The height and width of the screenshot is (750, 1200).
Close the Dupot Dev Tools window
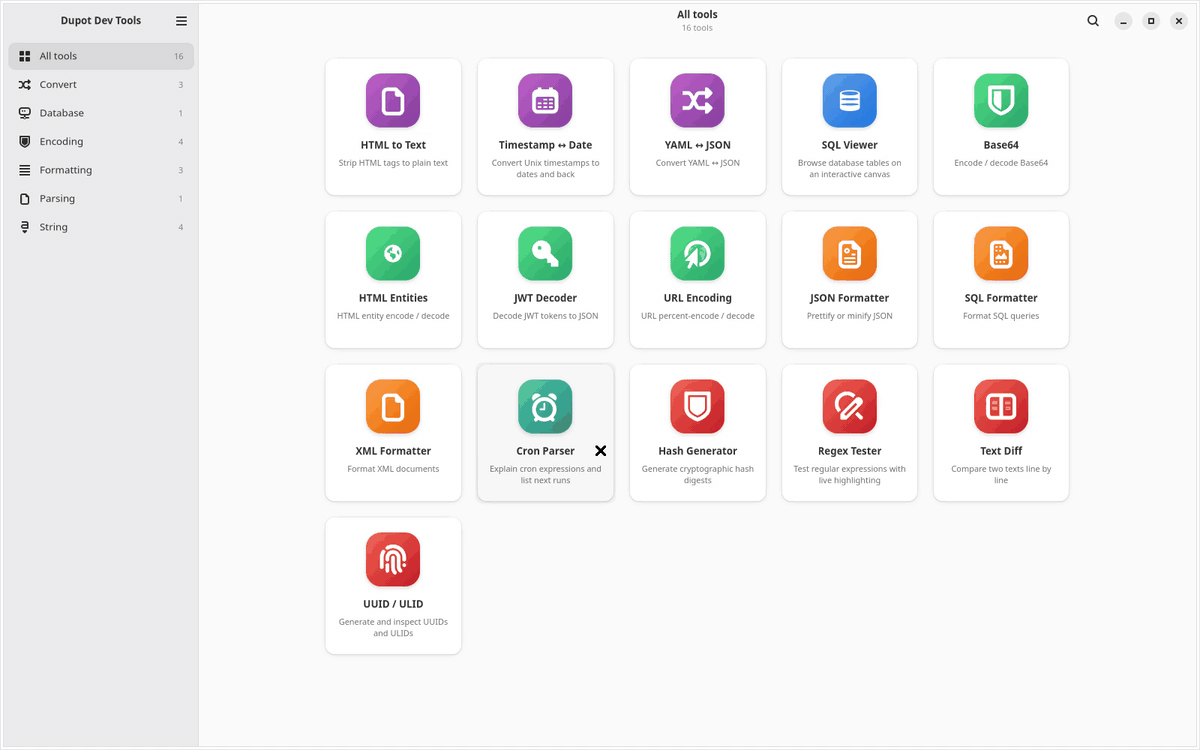click(1179, 21)
